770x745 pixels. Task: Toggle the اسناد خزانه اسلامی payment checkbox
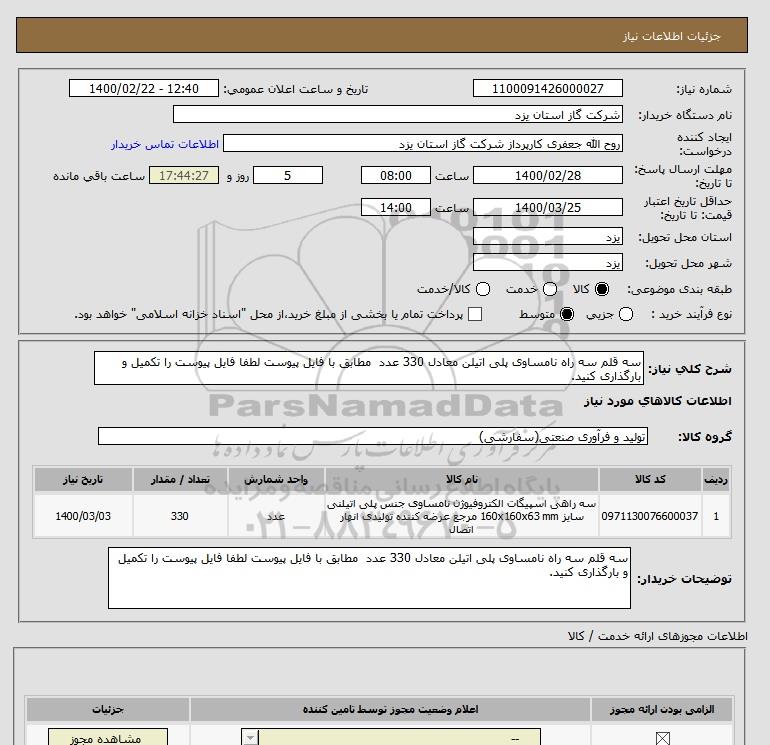tap(475, 314)
